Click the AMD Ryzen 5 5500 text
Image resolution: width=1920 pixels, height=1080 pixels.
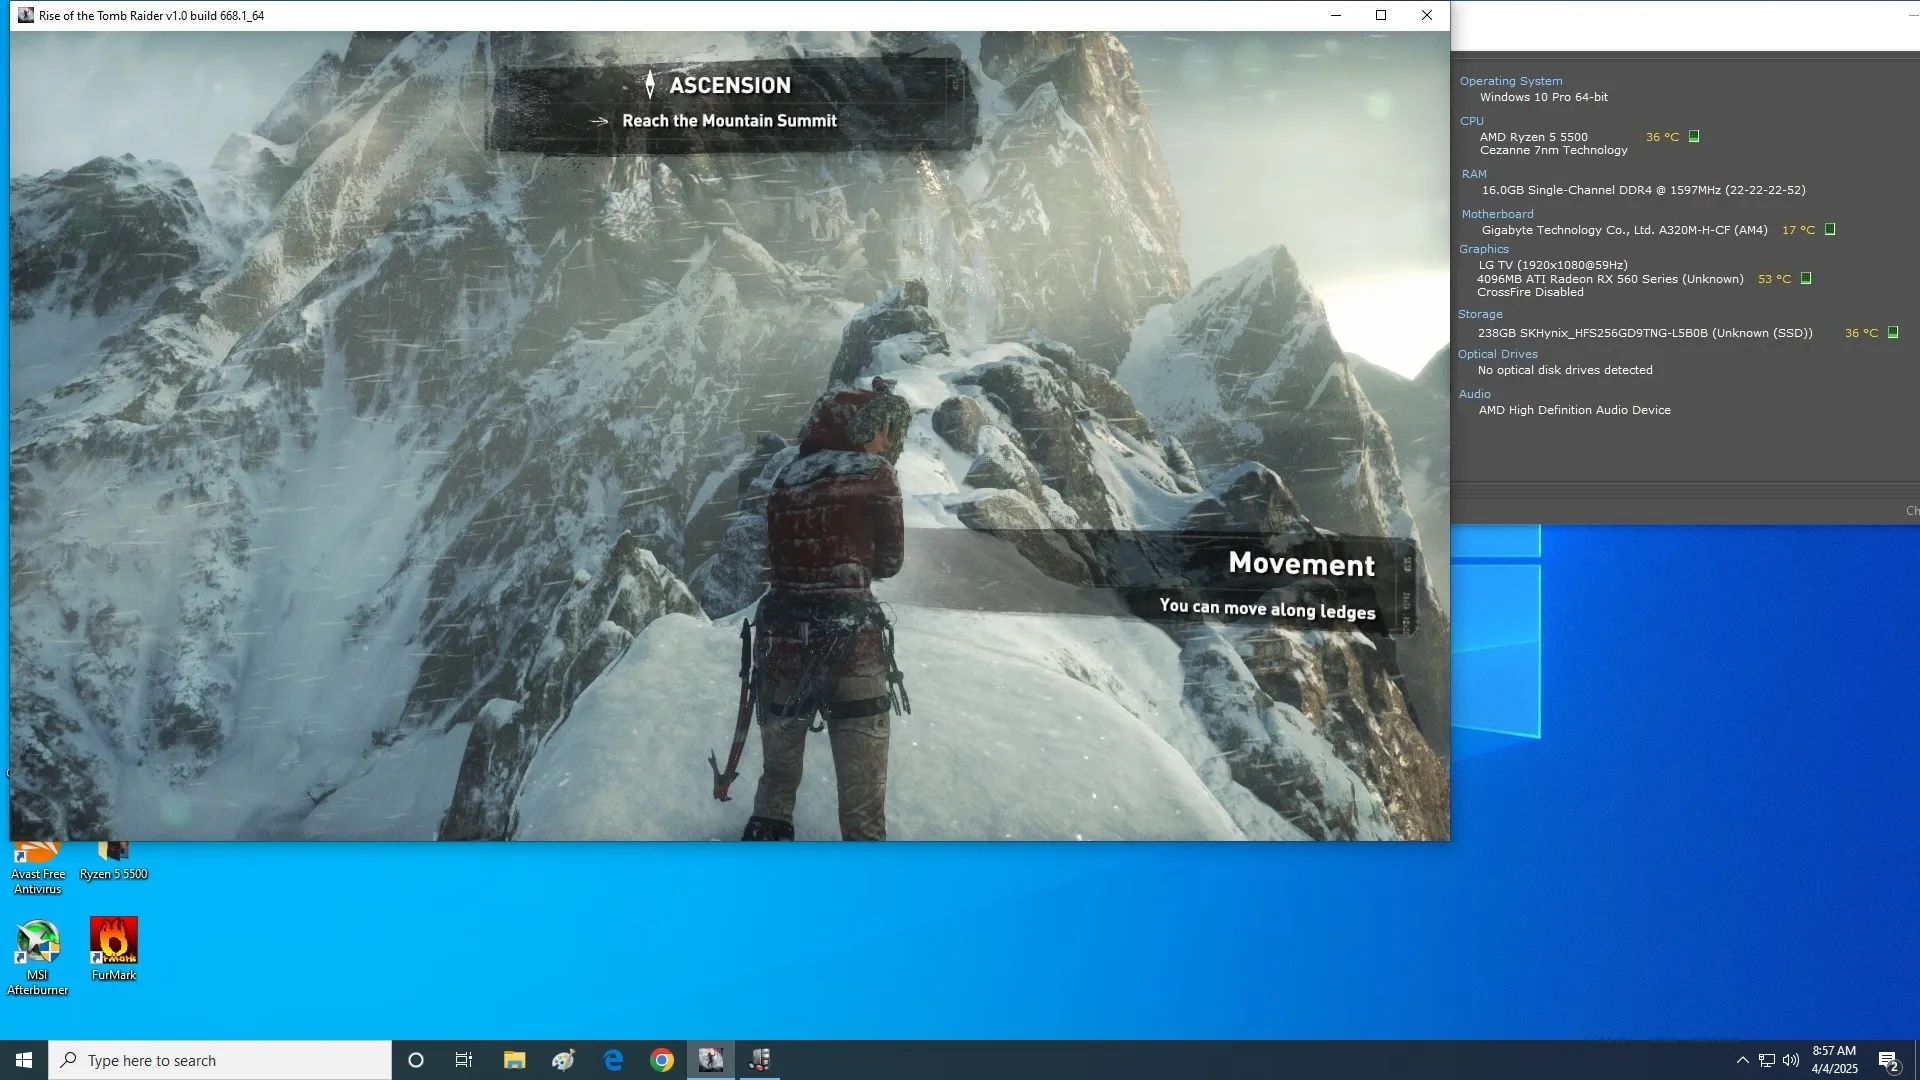coord(1533,137)
